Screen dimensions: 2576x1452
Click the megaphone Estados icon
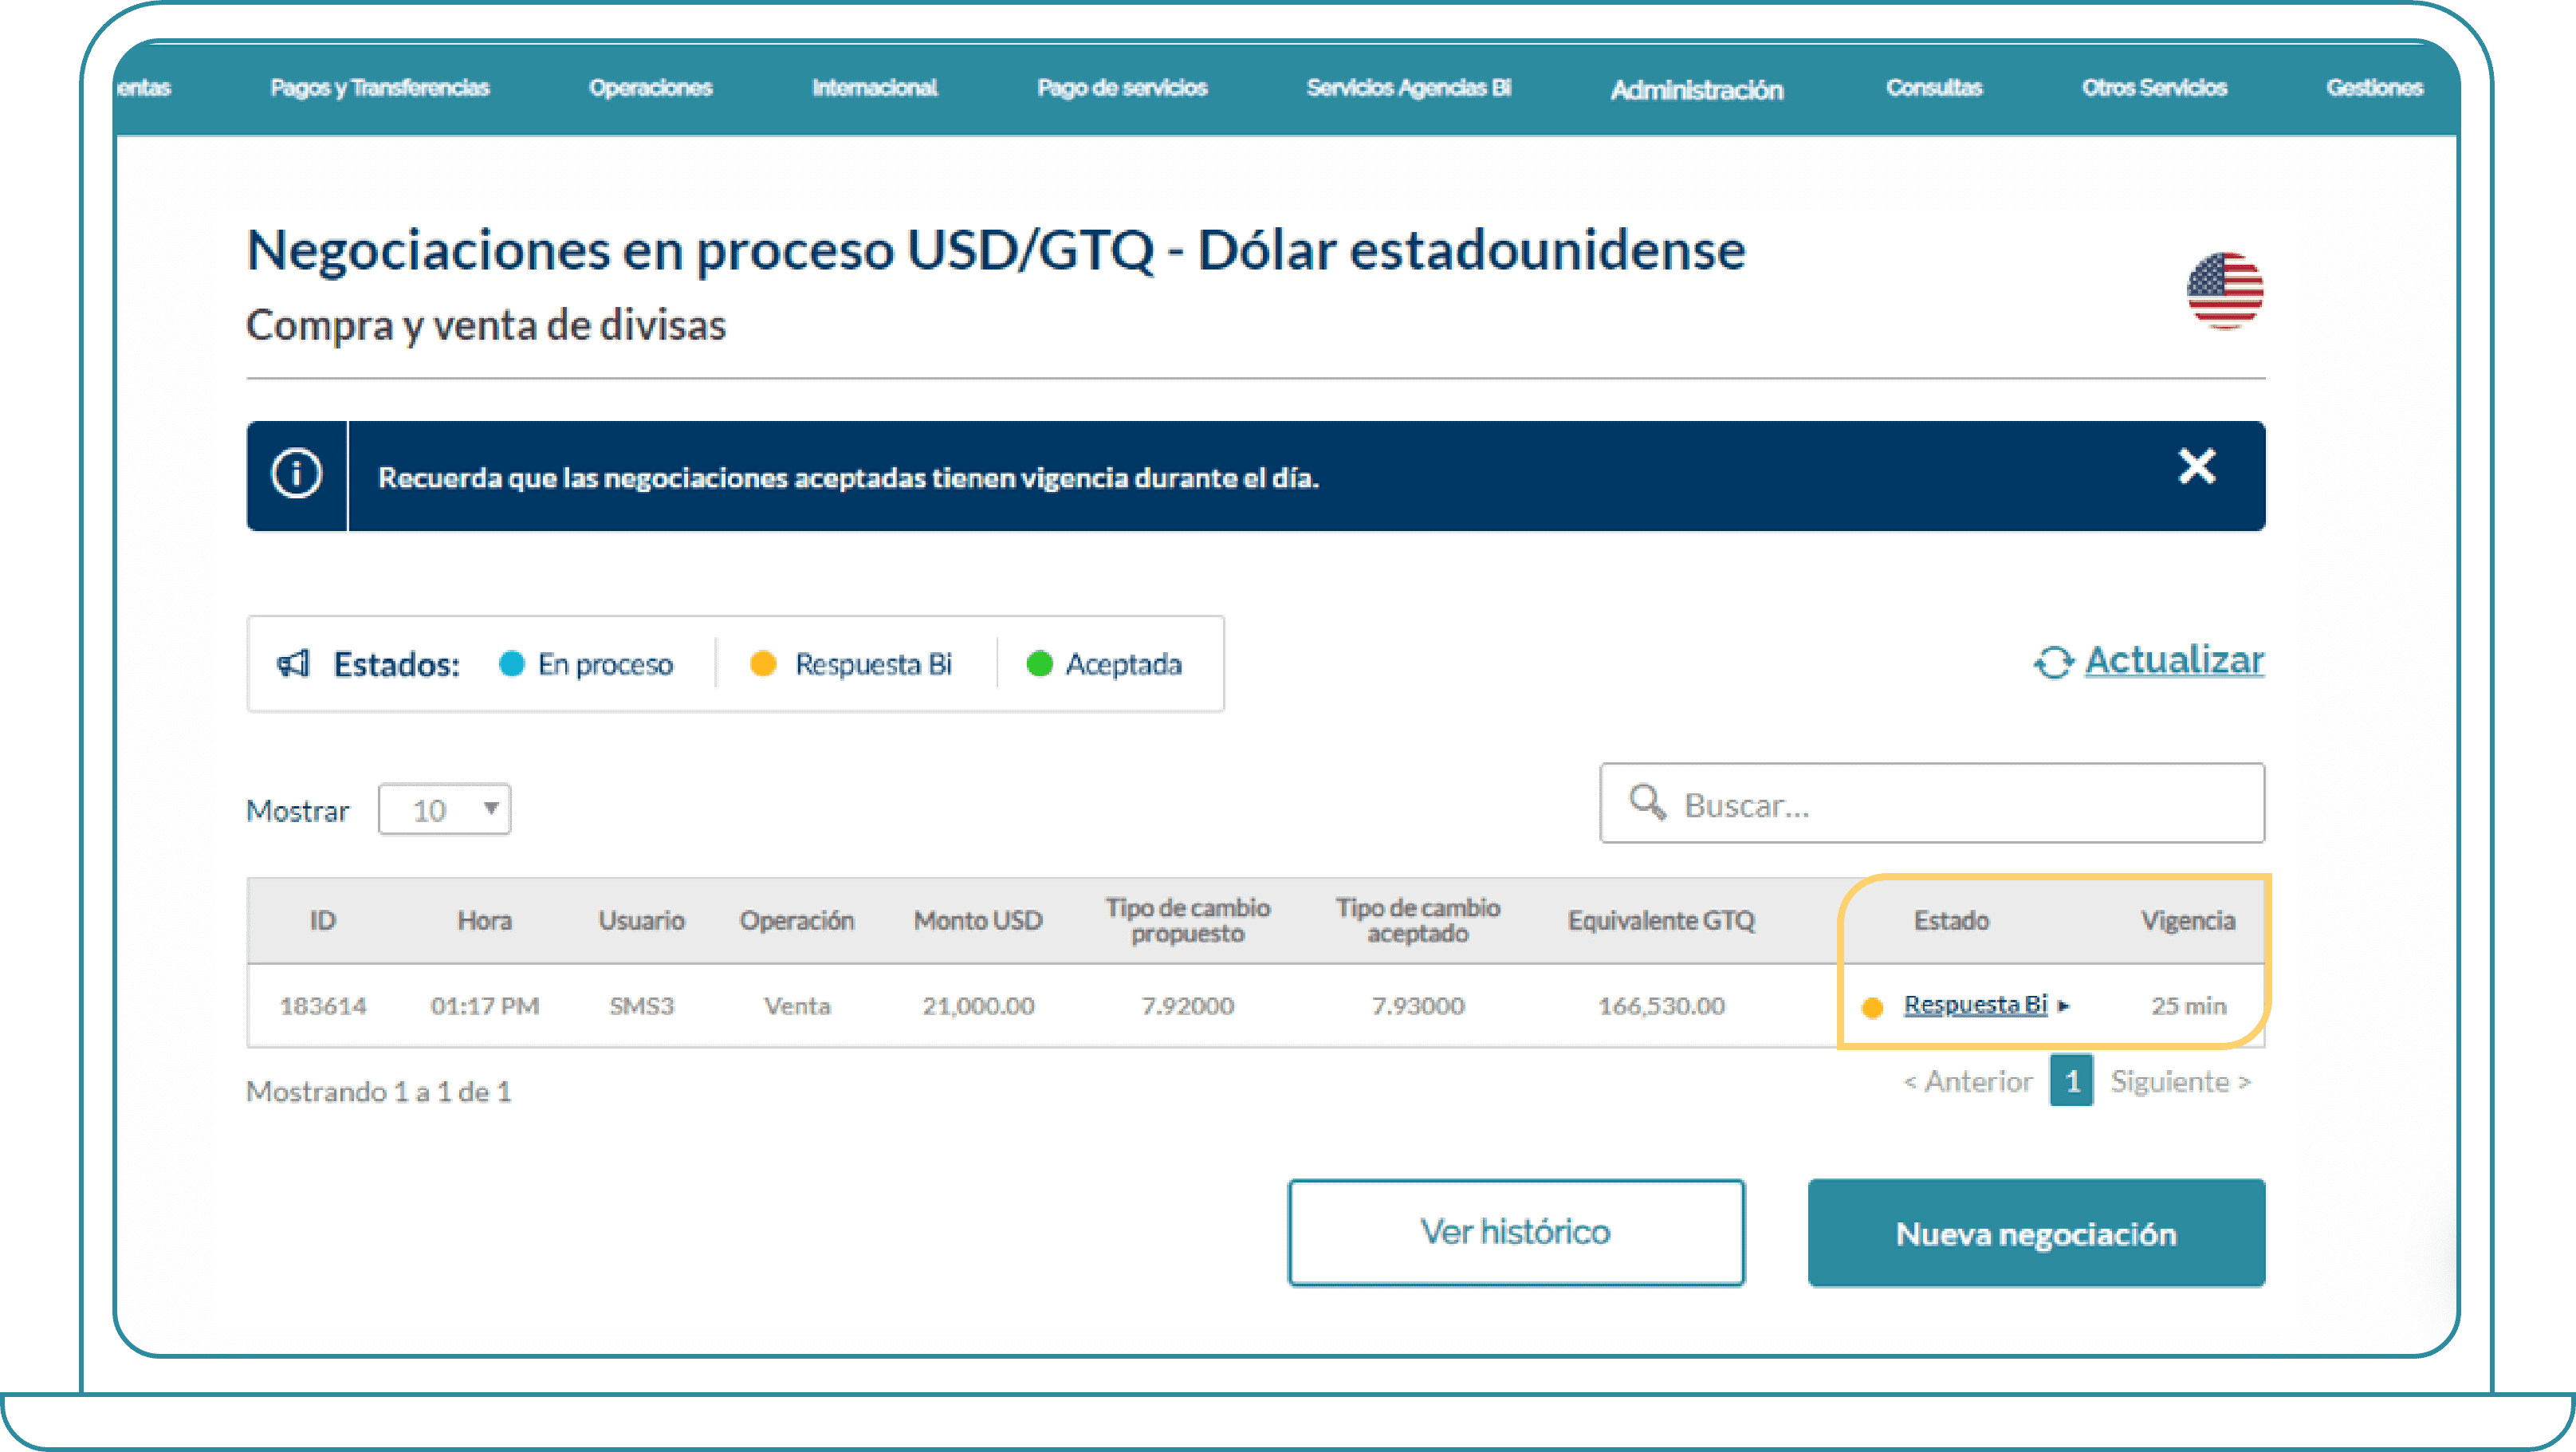coord(293,663)
